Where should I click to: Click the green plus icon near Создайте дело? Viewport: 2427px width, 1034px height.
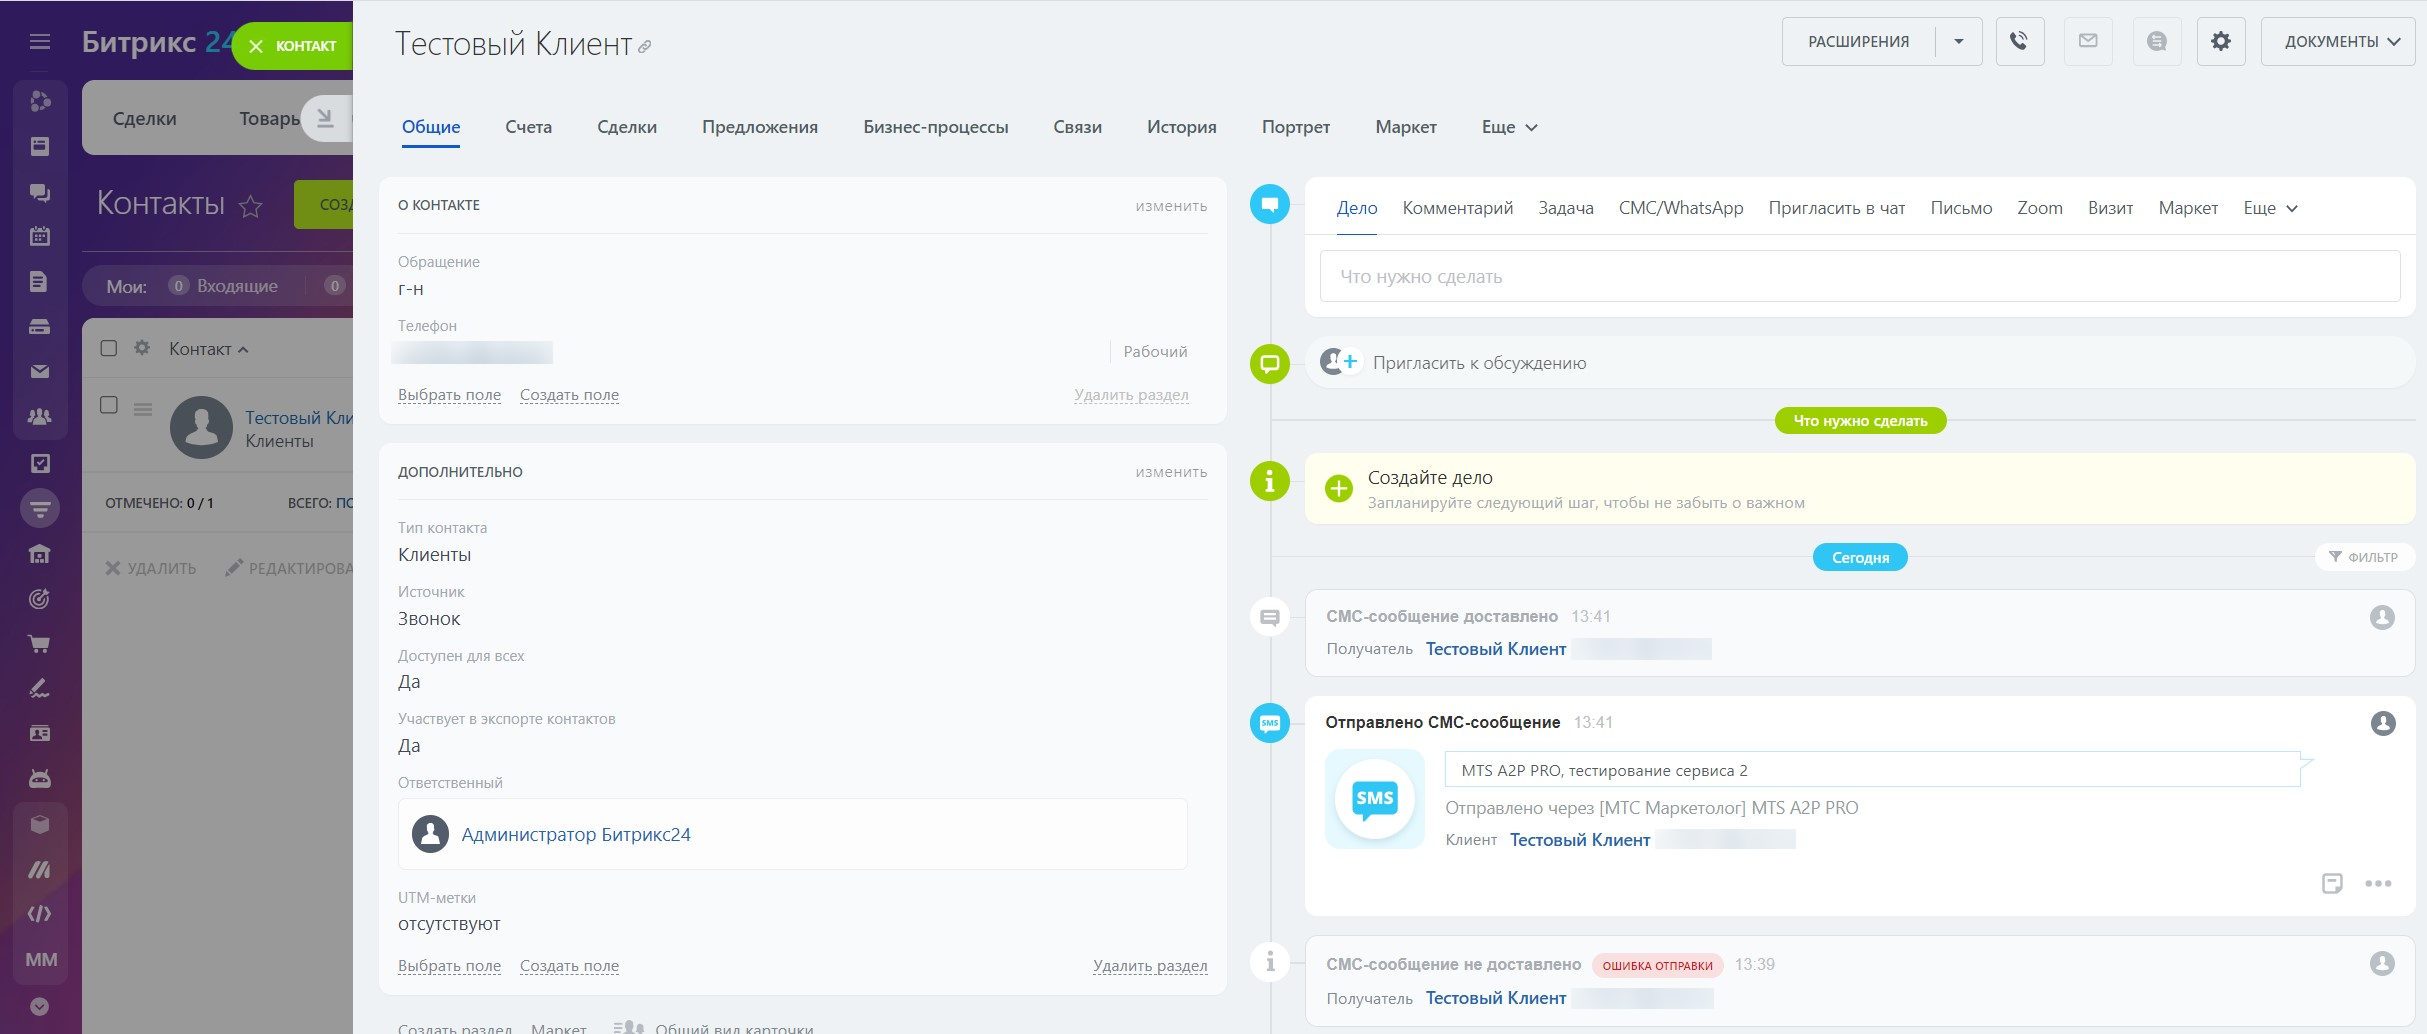tap(1338, 489)
